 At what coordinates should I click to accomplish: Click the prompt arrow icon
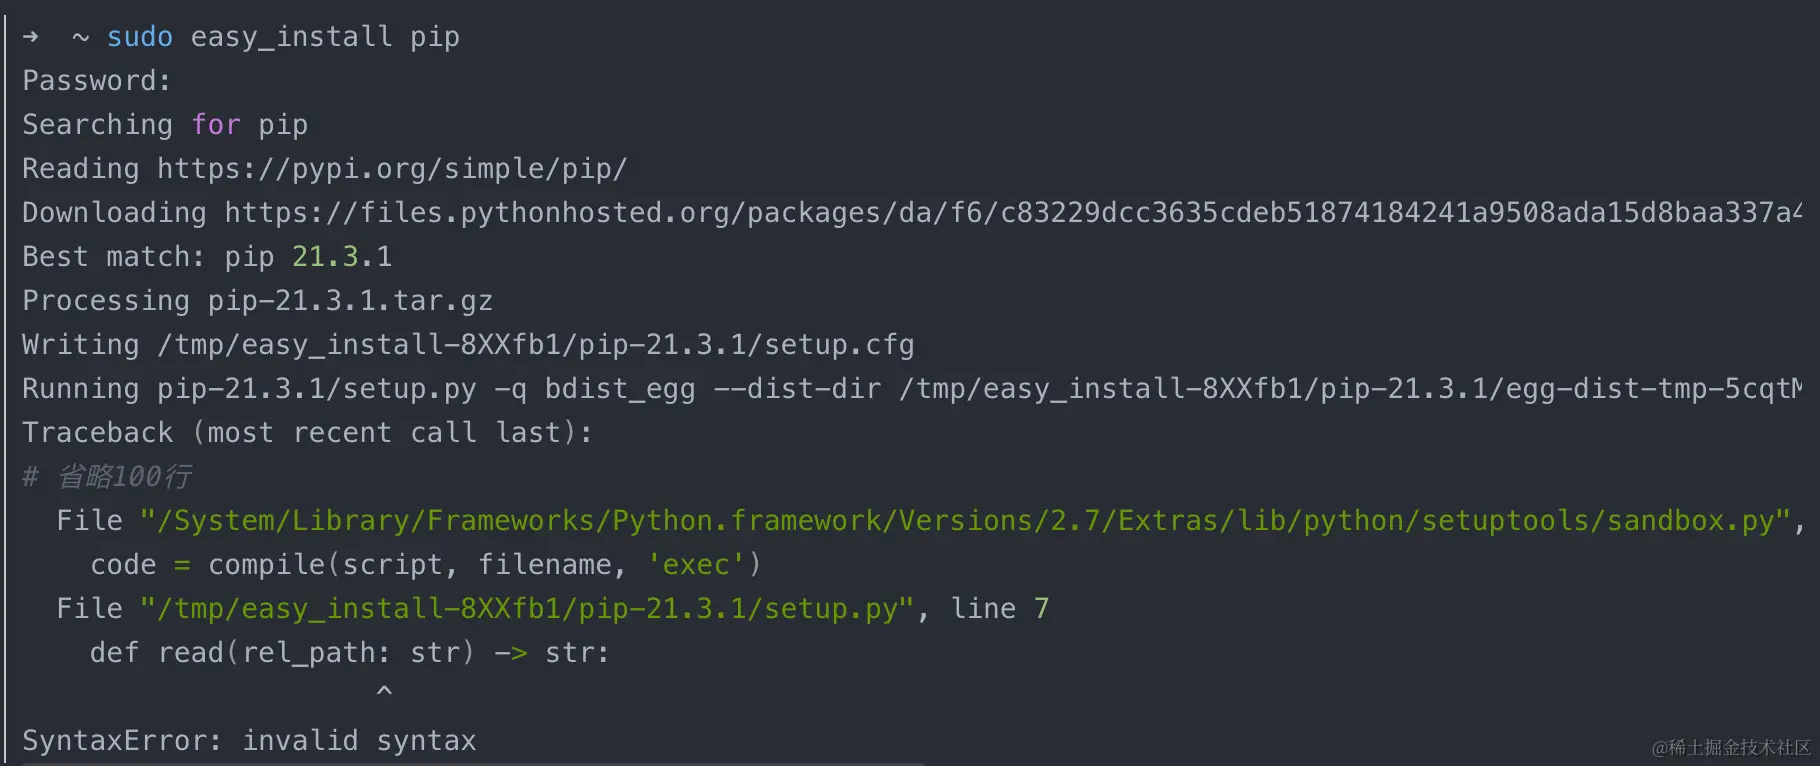click(31, 37)
